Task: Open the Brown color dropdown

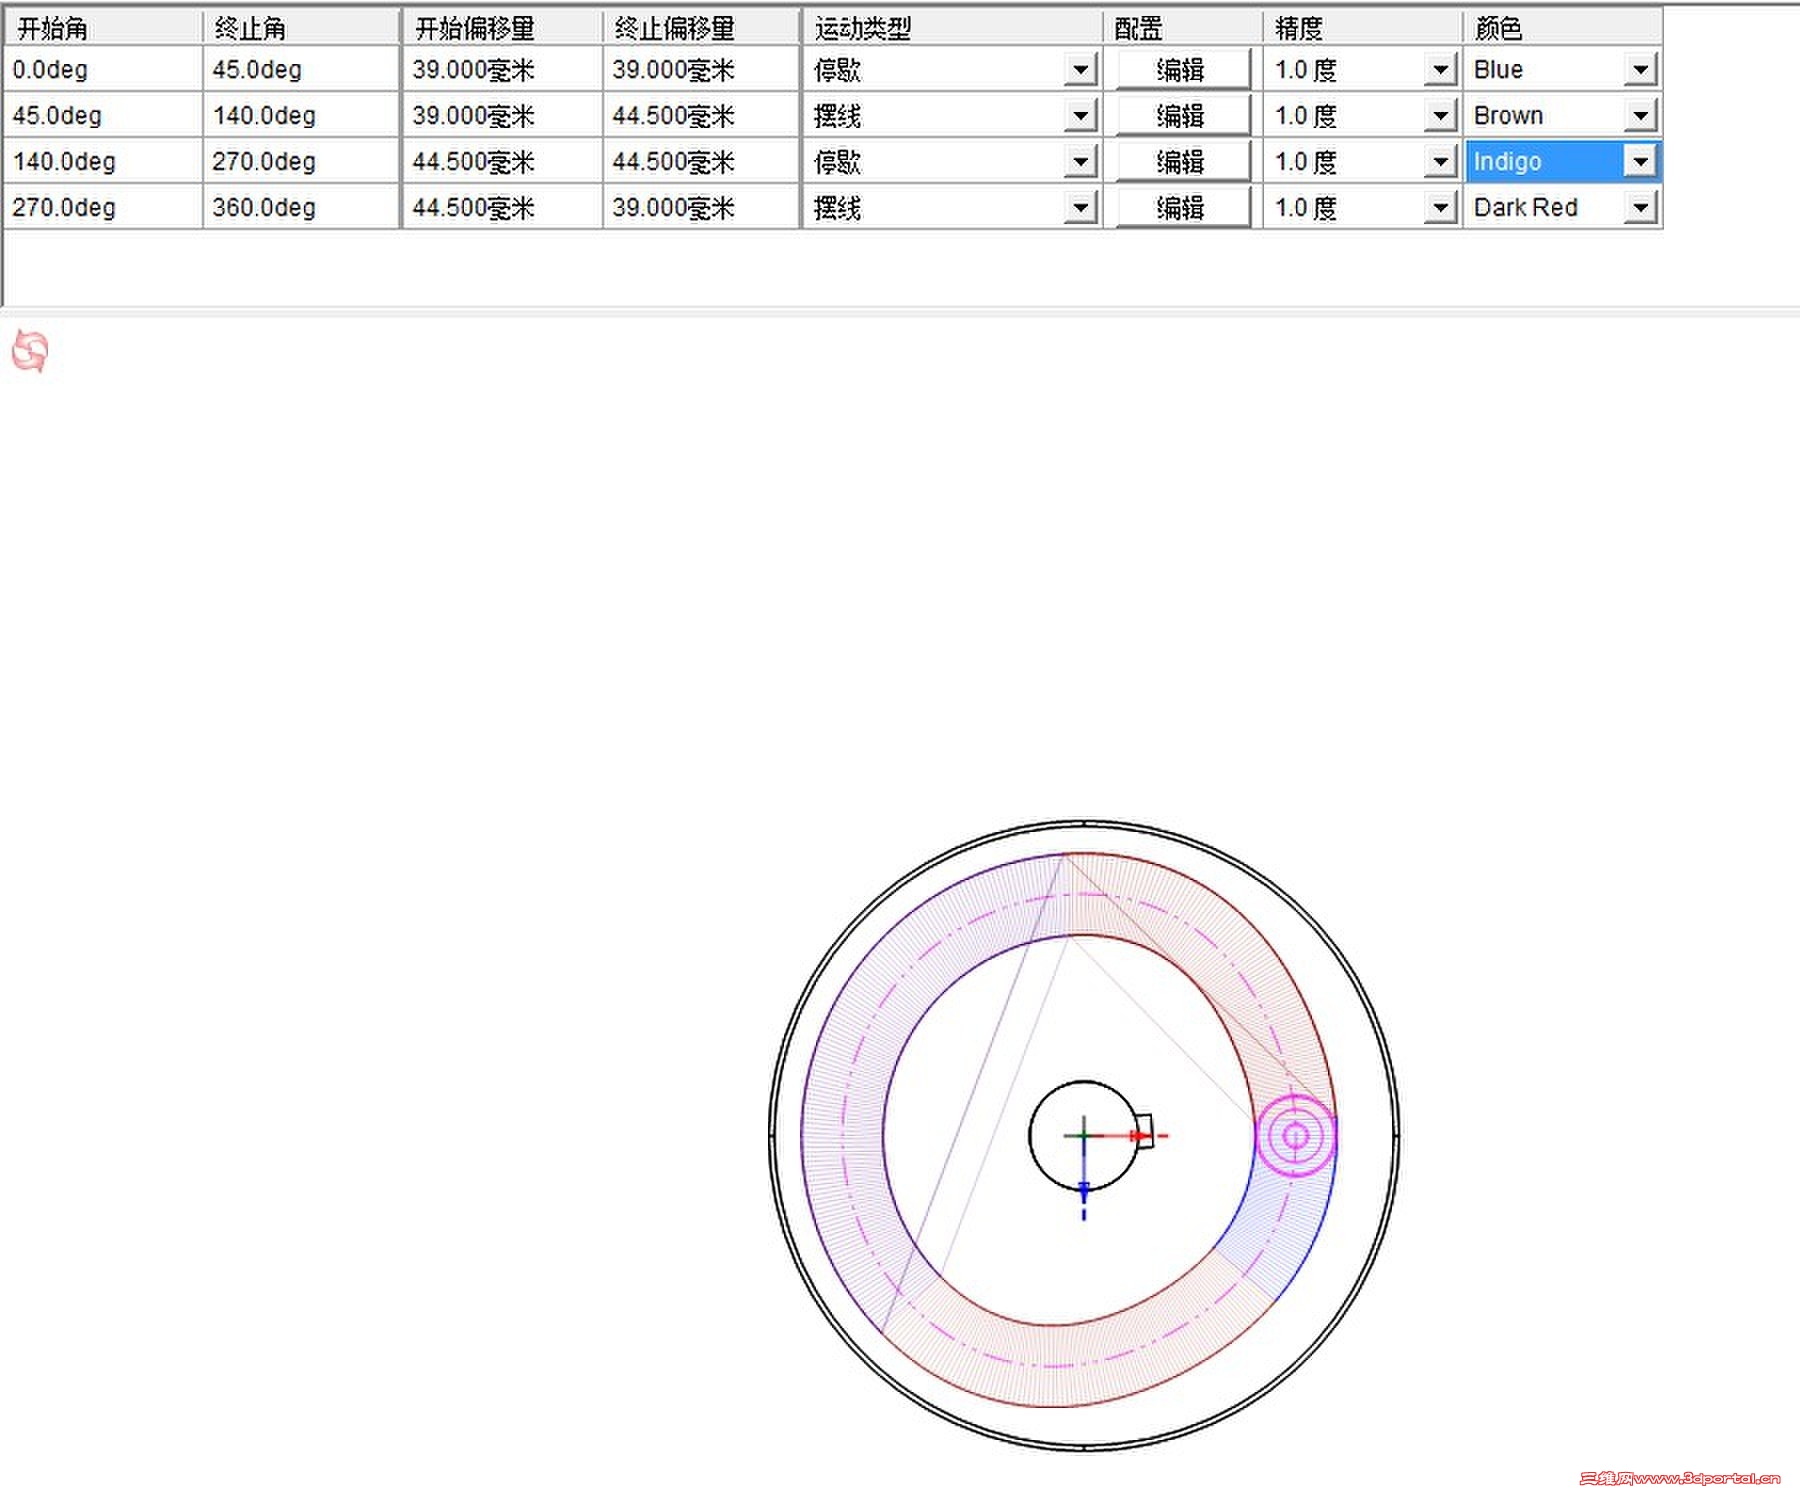Action: (1640, 116)
